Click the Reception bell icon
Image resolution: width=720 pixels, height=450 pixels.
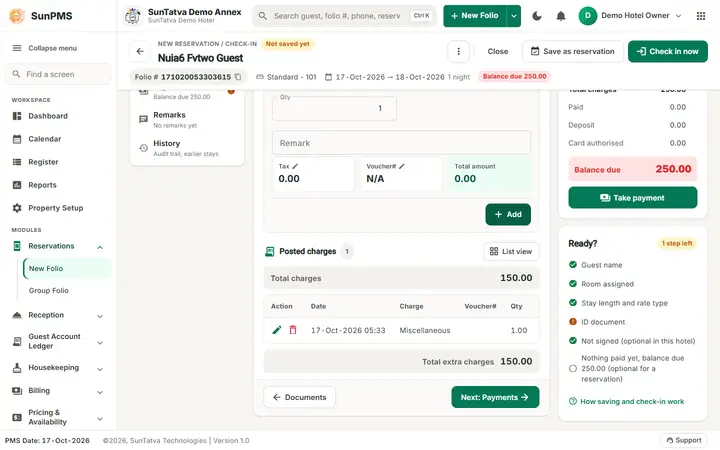(x=17, y=315)
